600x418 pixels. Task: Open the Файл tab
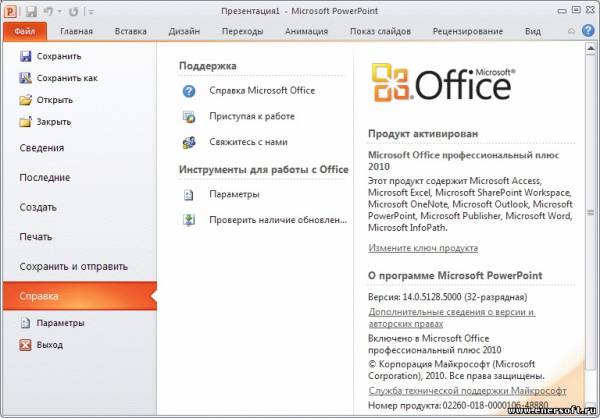tap(25, 31)
